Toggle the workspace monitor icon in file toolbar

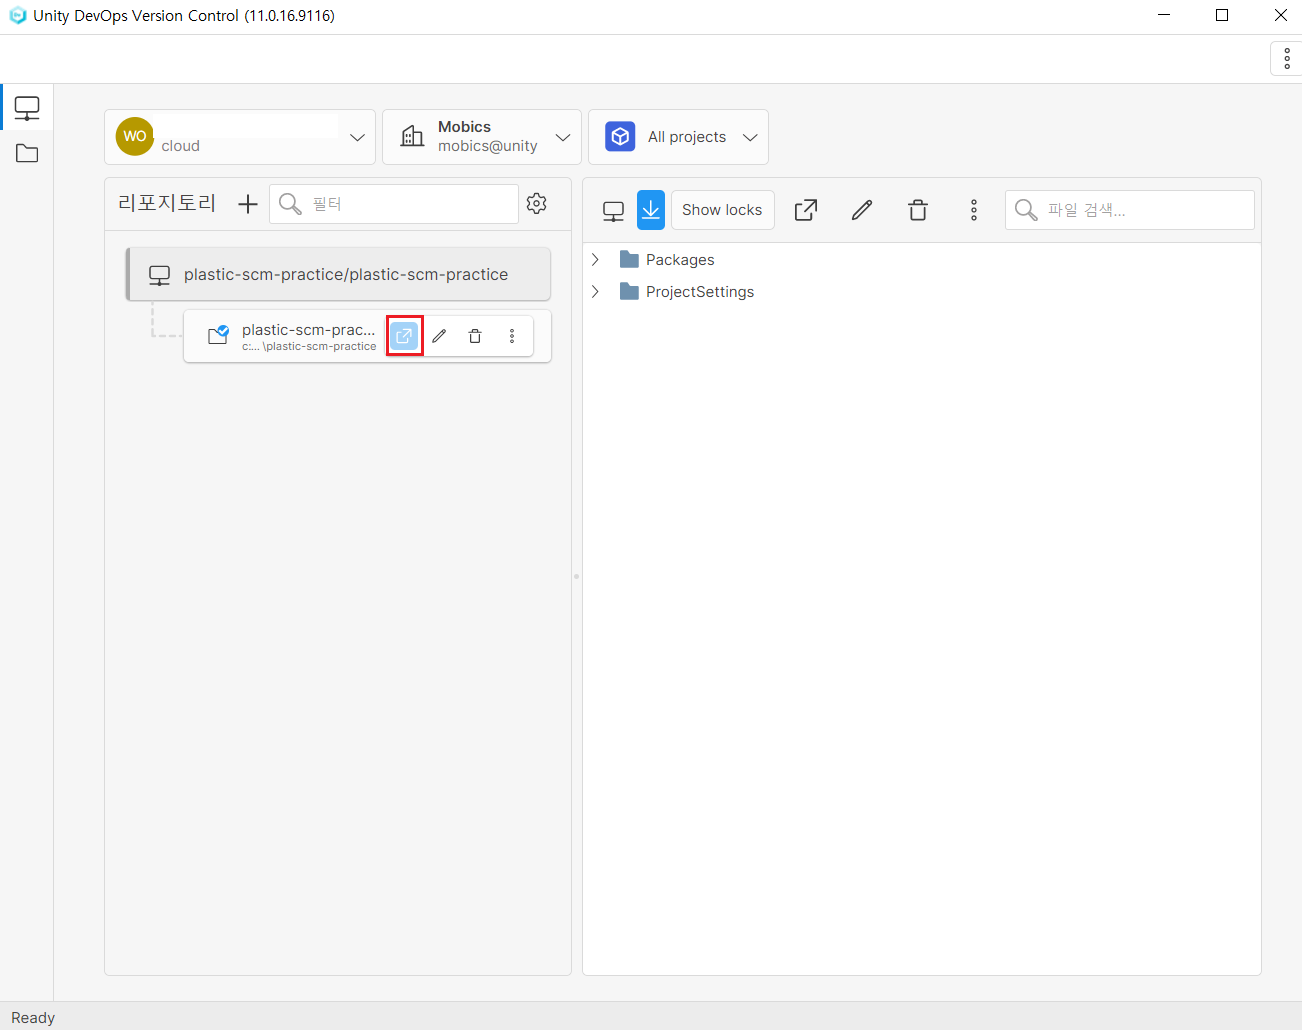(613, 210)
